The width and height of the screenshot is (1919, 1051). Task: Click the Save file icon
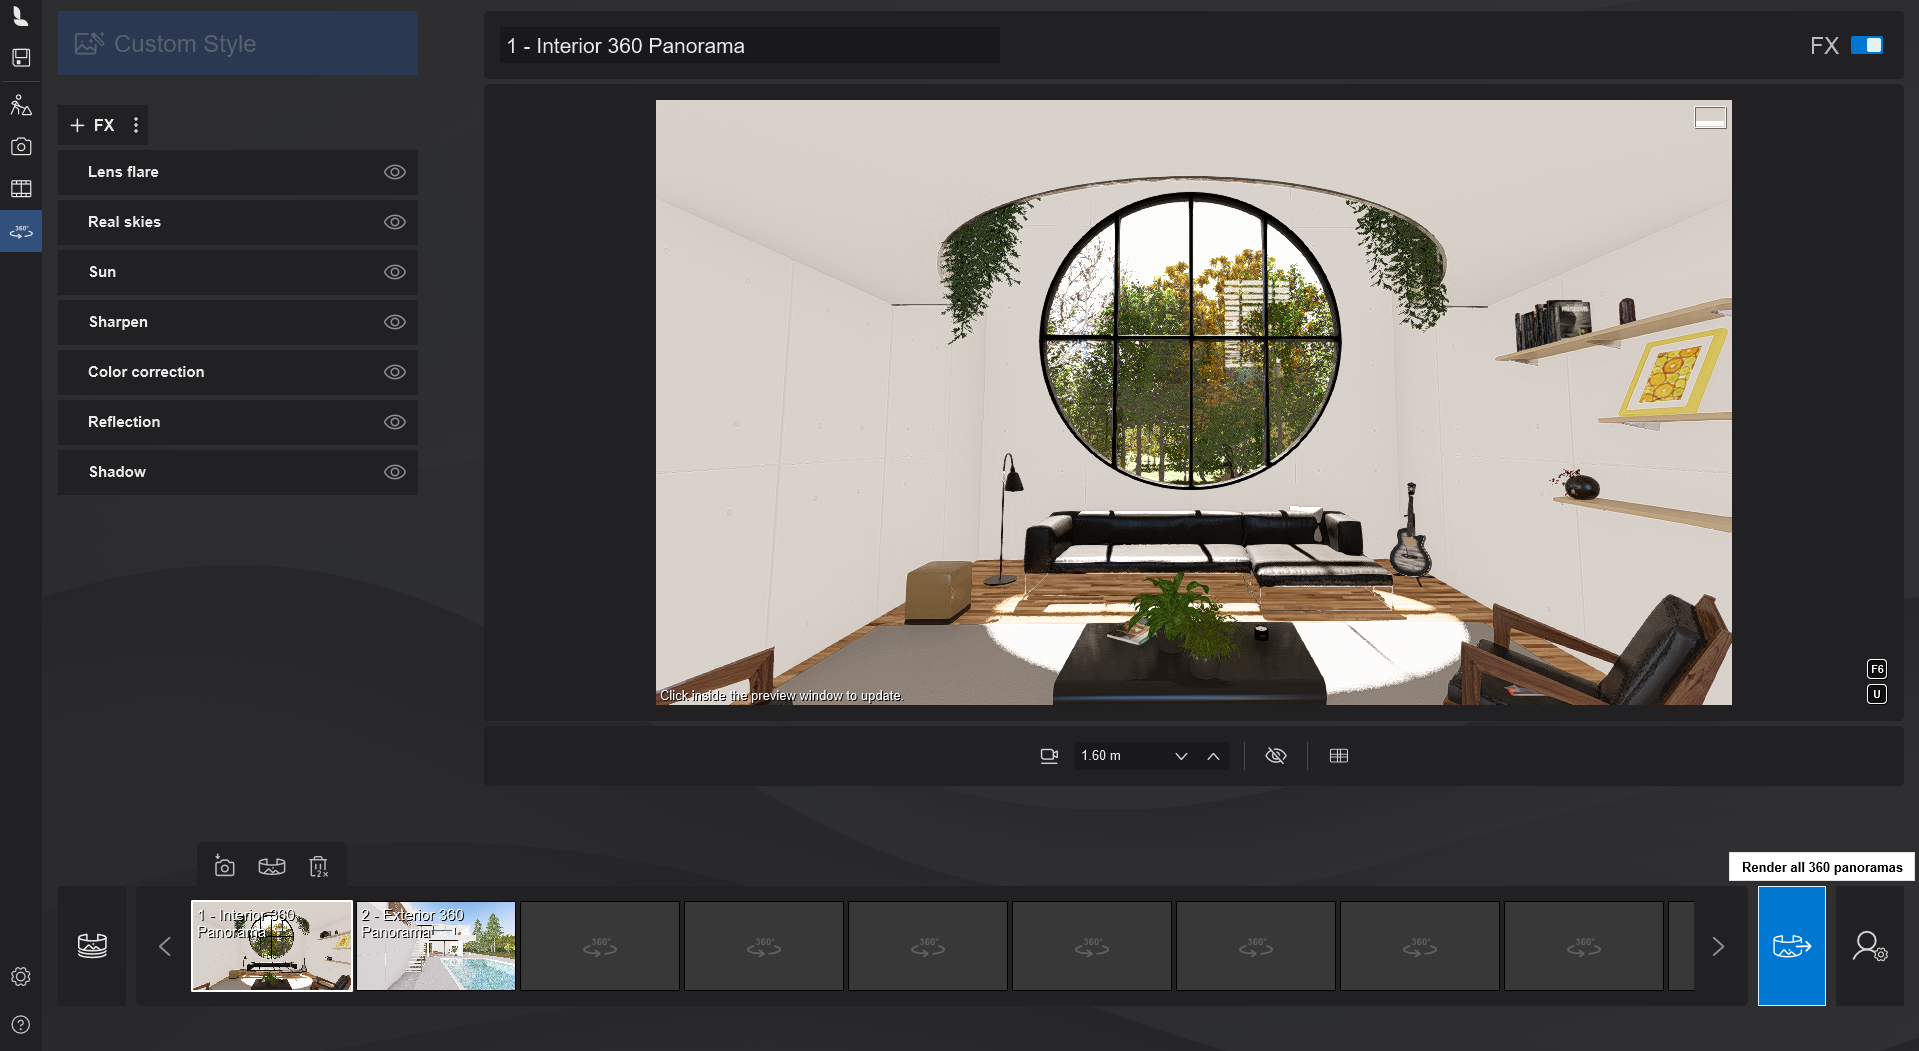coord(21,58)
